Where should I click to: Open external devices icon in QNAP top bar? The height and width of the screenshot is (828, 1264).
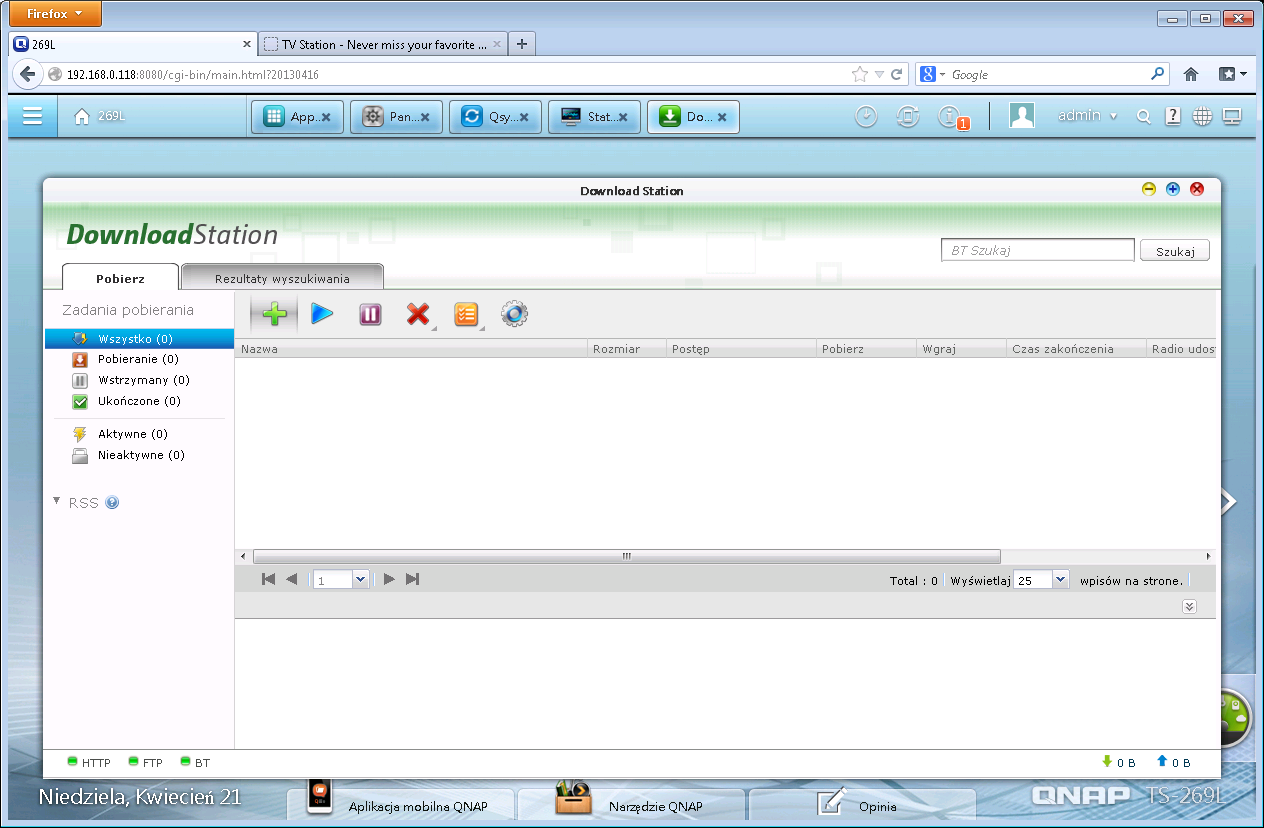(907, 116)
